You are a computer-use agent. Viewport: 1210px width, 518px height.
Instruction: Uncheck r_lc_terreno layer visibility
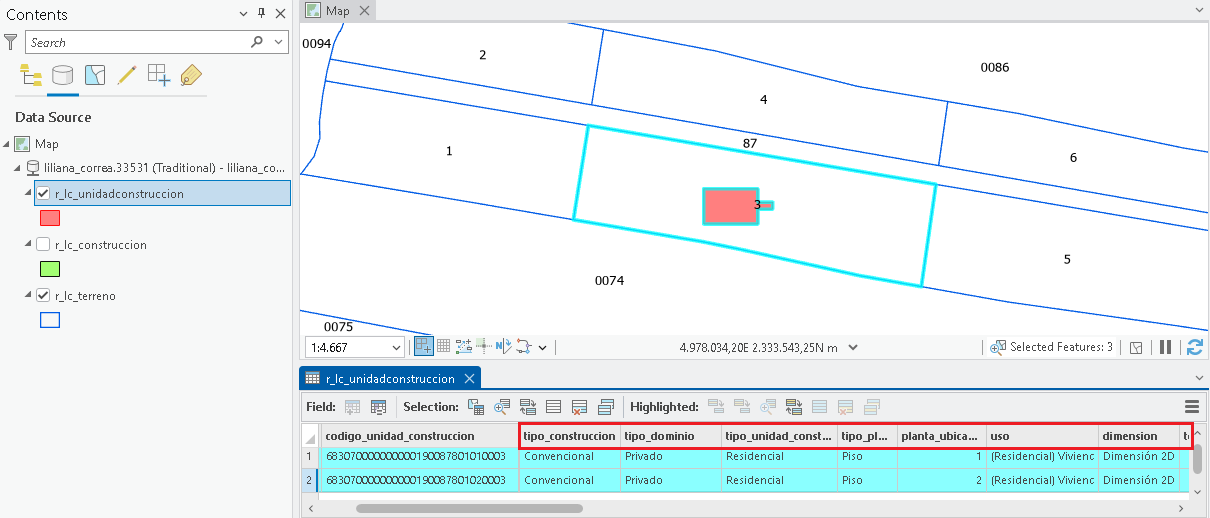click(43, 296)
